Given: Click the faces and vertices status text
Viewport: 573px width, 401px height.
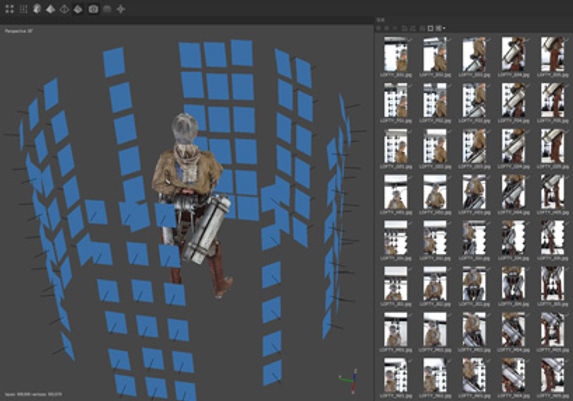Looking at the screenshot, I should pyautogui.click(x=33, y=394).
